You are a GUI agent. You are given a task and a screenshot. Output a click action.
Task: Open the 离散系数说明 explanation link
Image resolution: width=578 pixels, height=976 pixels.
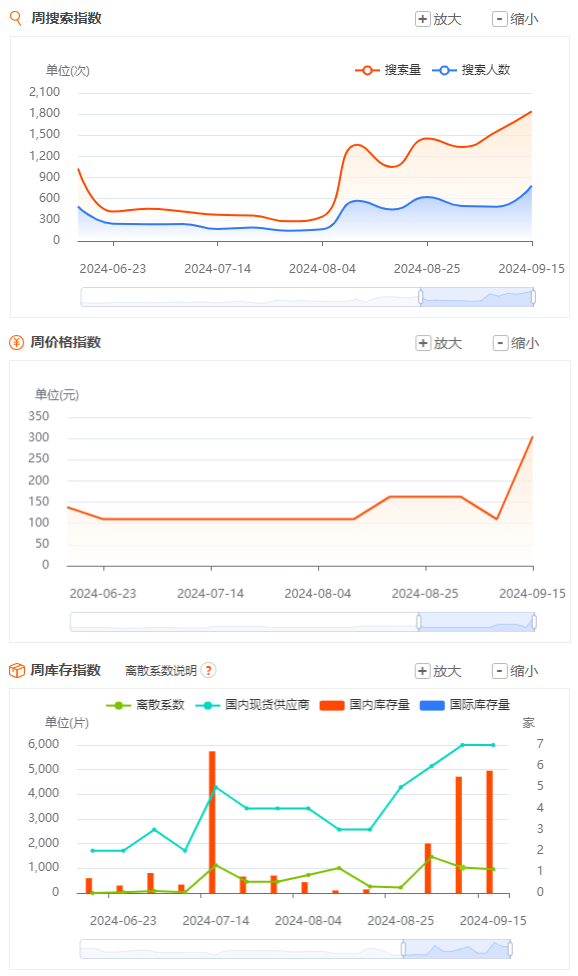click(161, 670)
